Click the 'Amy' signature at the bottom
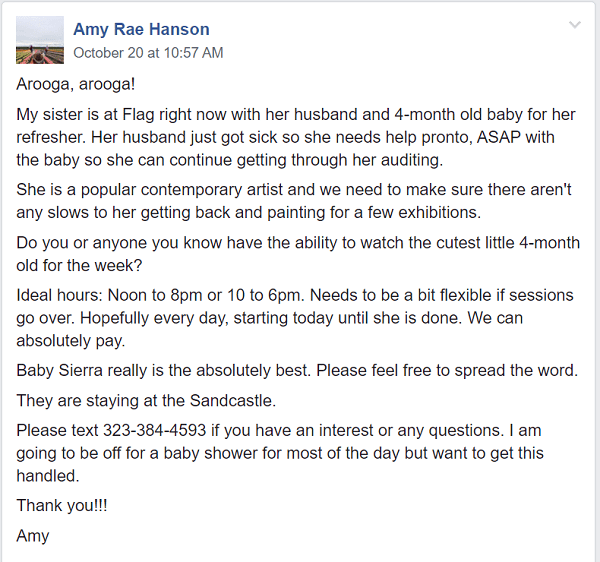 click(33, 536)
